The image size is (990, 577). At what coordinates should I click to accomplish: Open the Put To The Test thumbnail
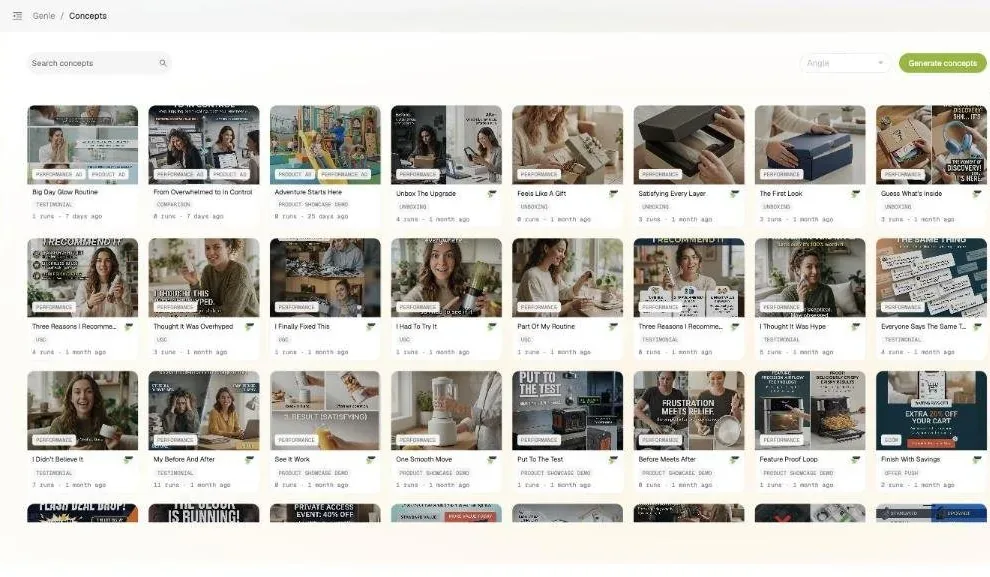coord(568,410)
